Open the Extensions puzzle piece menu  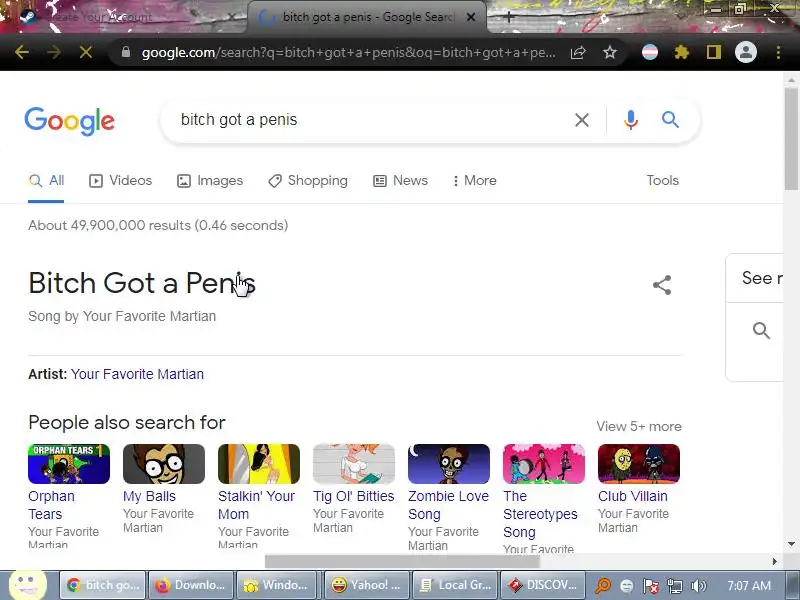coord(682,52)
